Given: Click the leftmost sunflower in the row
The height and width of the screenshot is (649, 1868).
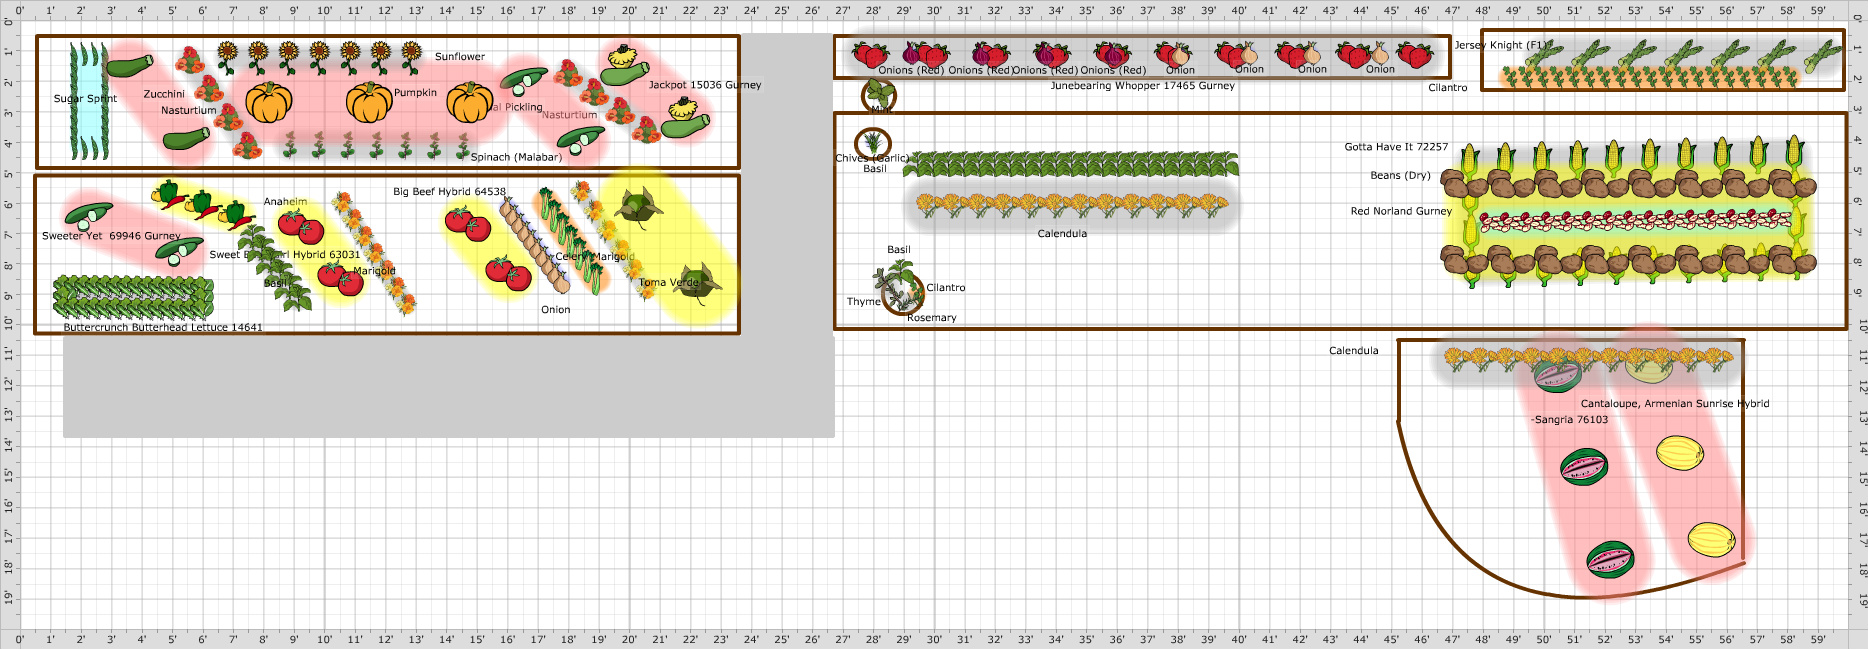Looking at the screenshot, I should (227, 54).
